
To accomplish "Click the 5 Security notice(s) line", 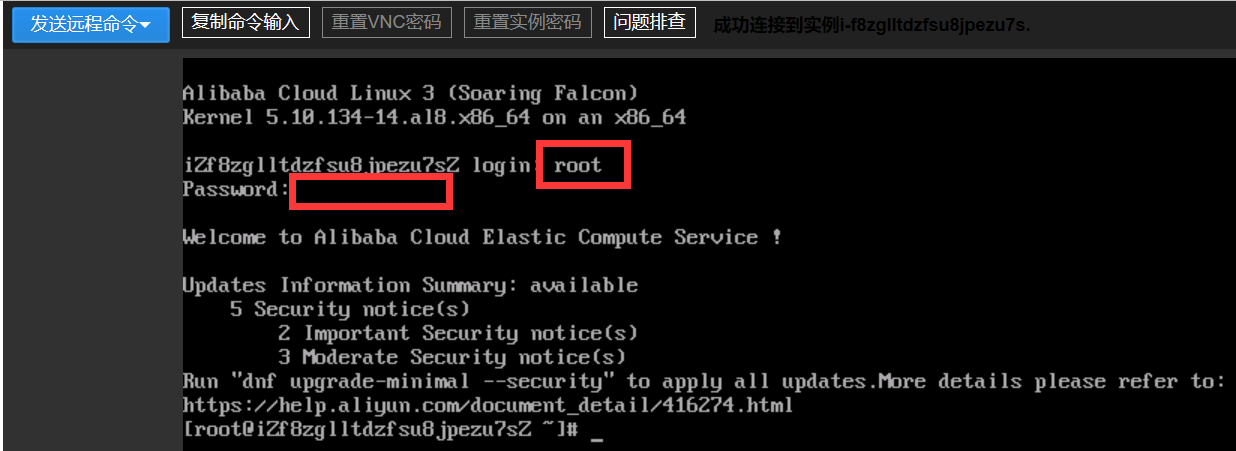I will point(349,310).
